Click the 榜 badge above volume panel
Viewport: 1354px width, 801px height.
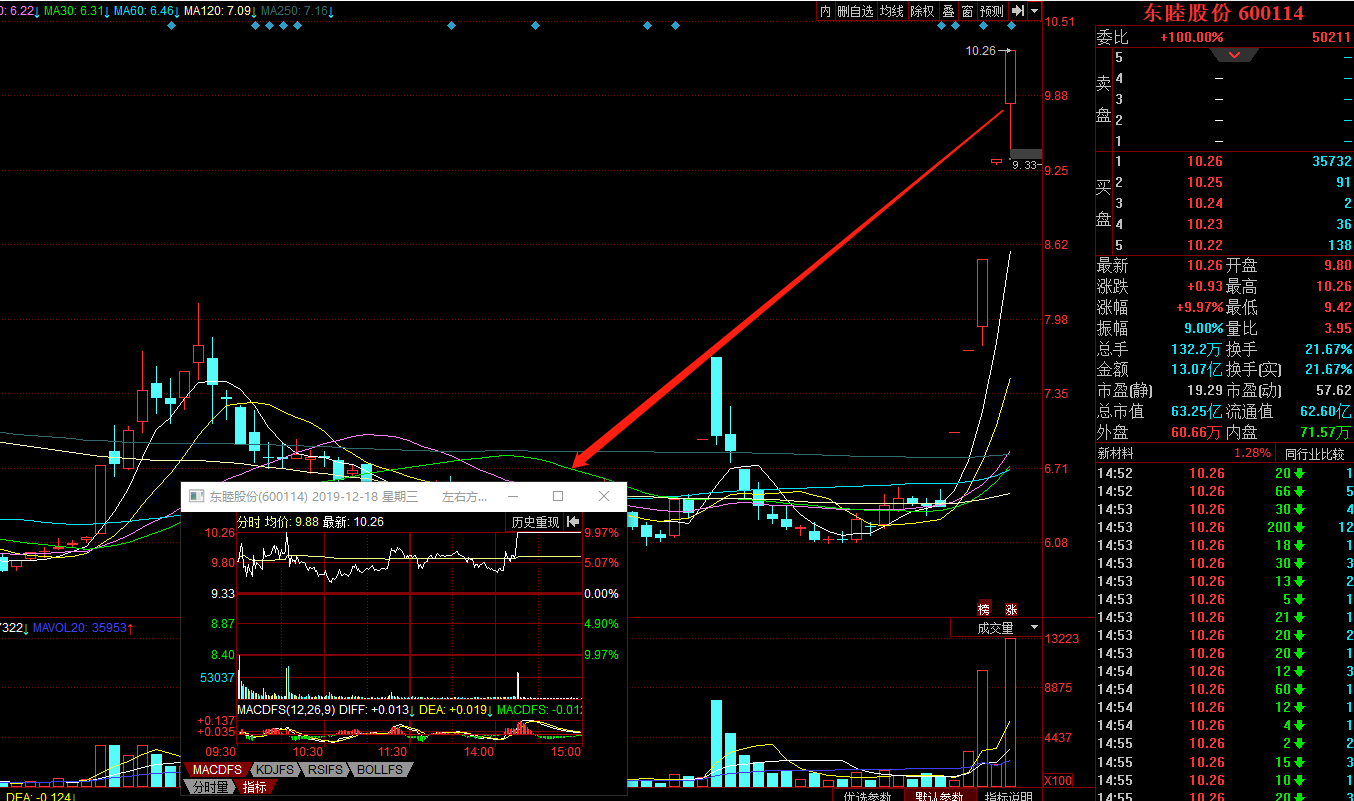[x=984, y=609]
